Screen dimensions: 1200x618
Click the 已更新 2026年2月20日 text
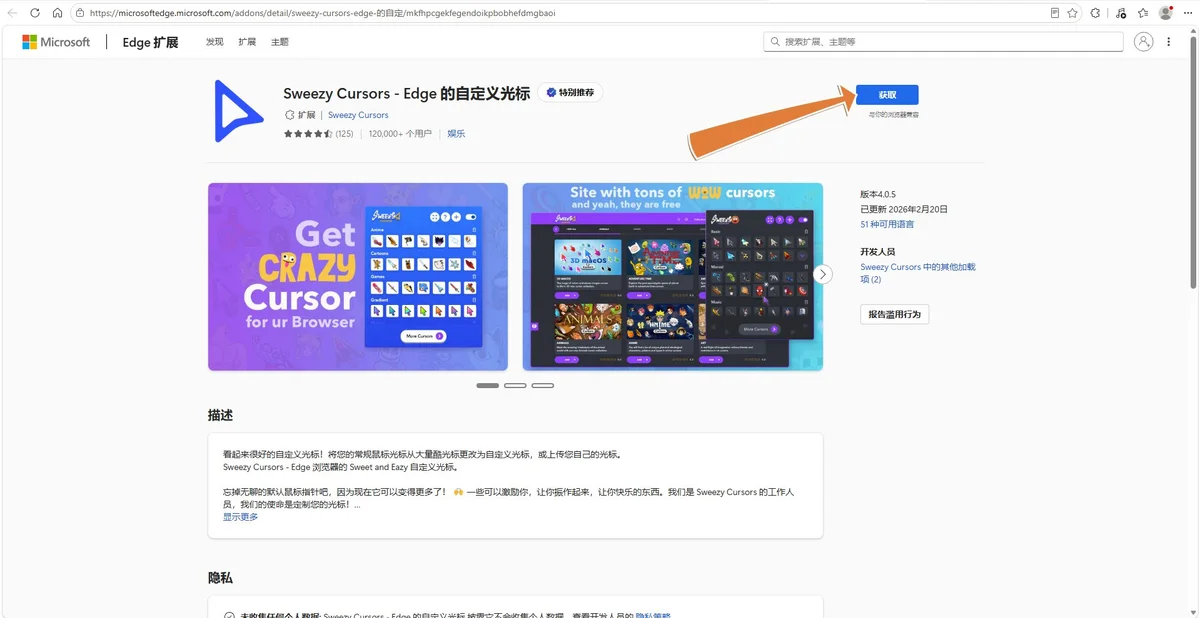[903, 209]
